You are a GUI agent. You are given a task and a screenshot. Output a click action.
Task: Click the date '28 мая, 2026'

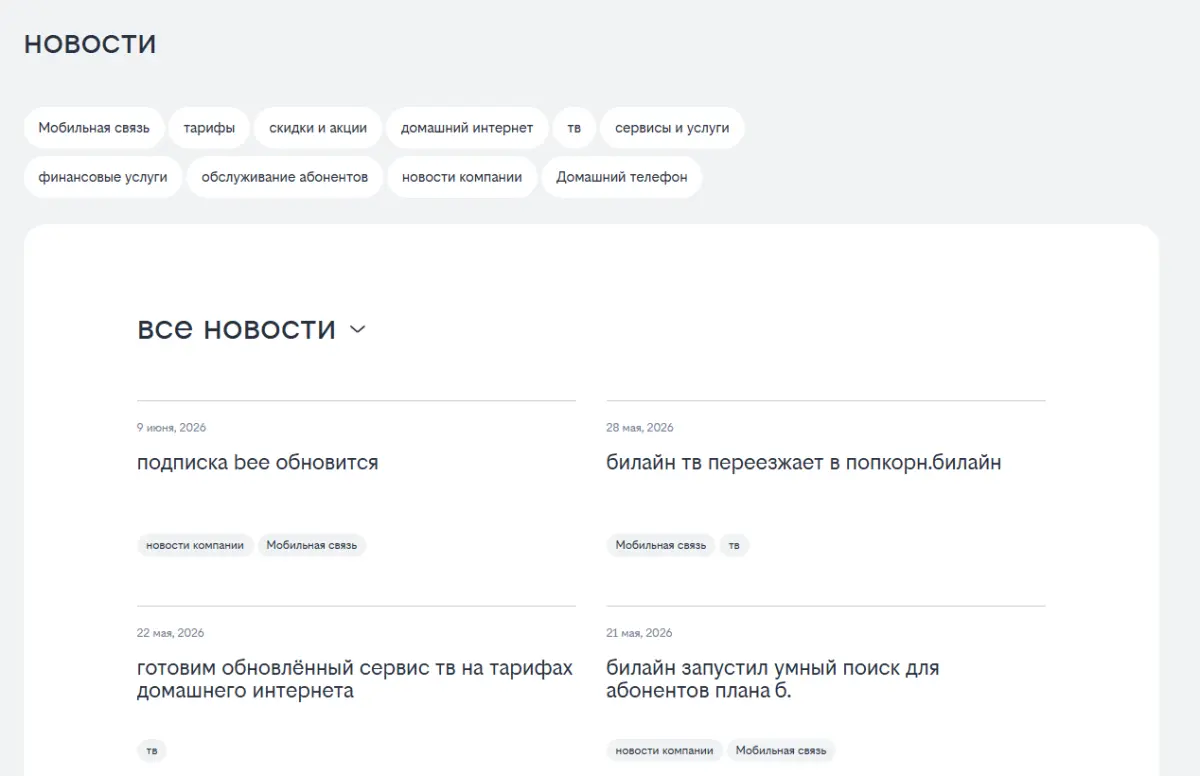[640, 427]
